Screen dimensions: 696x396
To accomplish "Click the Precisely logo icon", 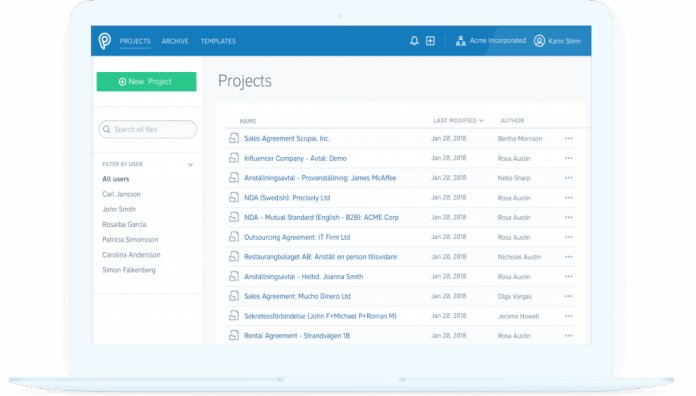I will pos(105,41).
